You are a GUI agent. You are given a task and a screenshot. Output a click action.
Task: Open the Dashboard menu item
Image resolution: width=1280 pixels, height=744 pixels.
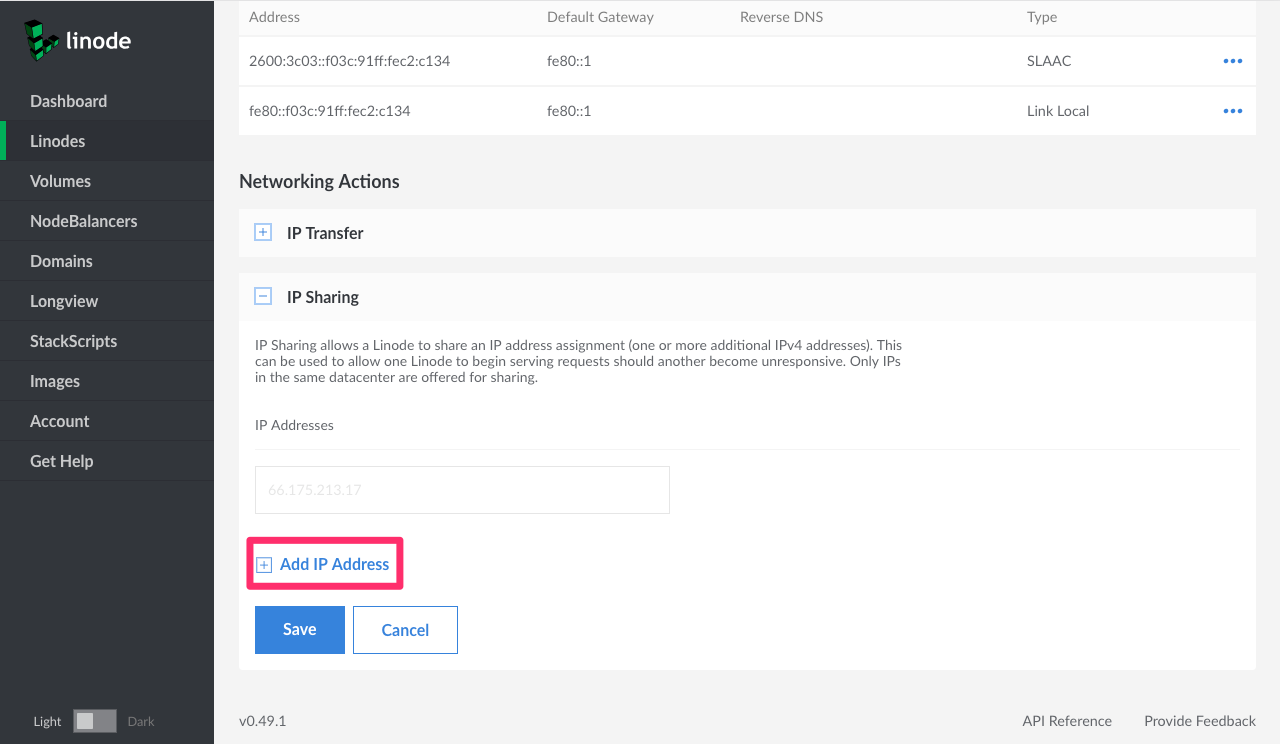(x=68, y=101)
